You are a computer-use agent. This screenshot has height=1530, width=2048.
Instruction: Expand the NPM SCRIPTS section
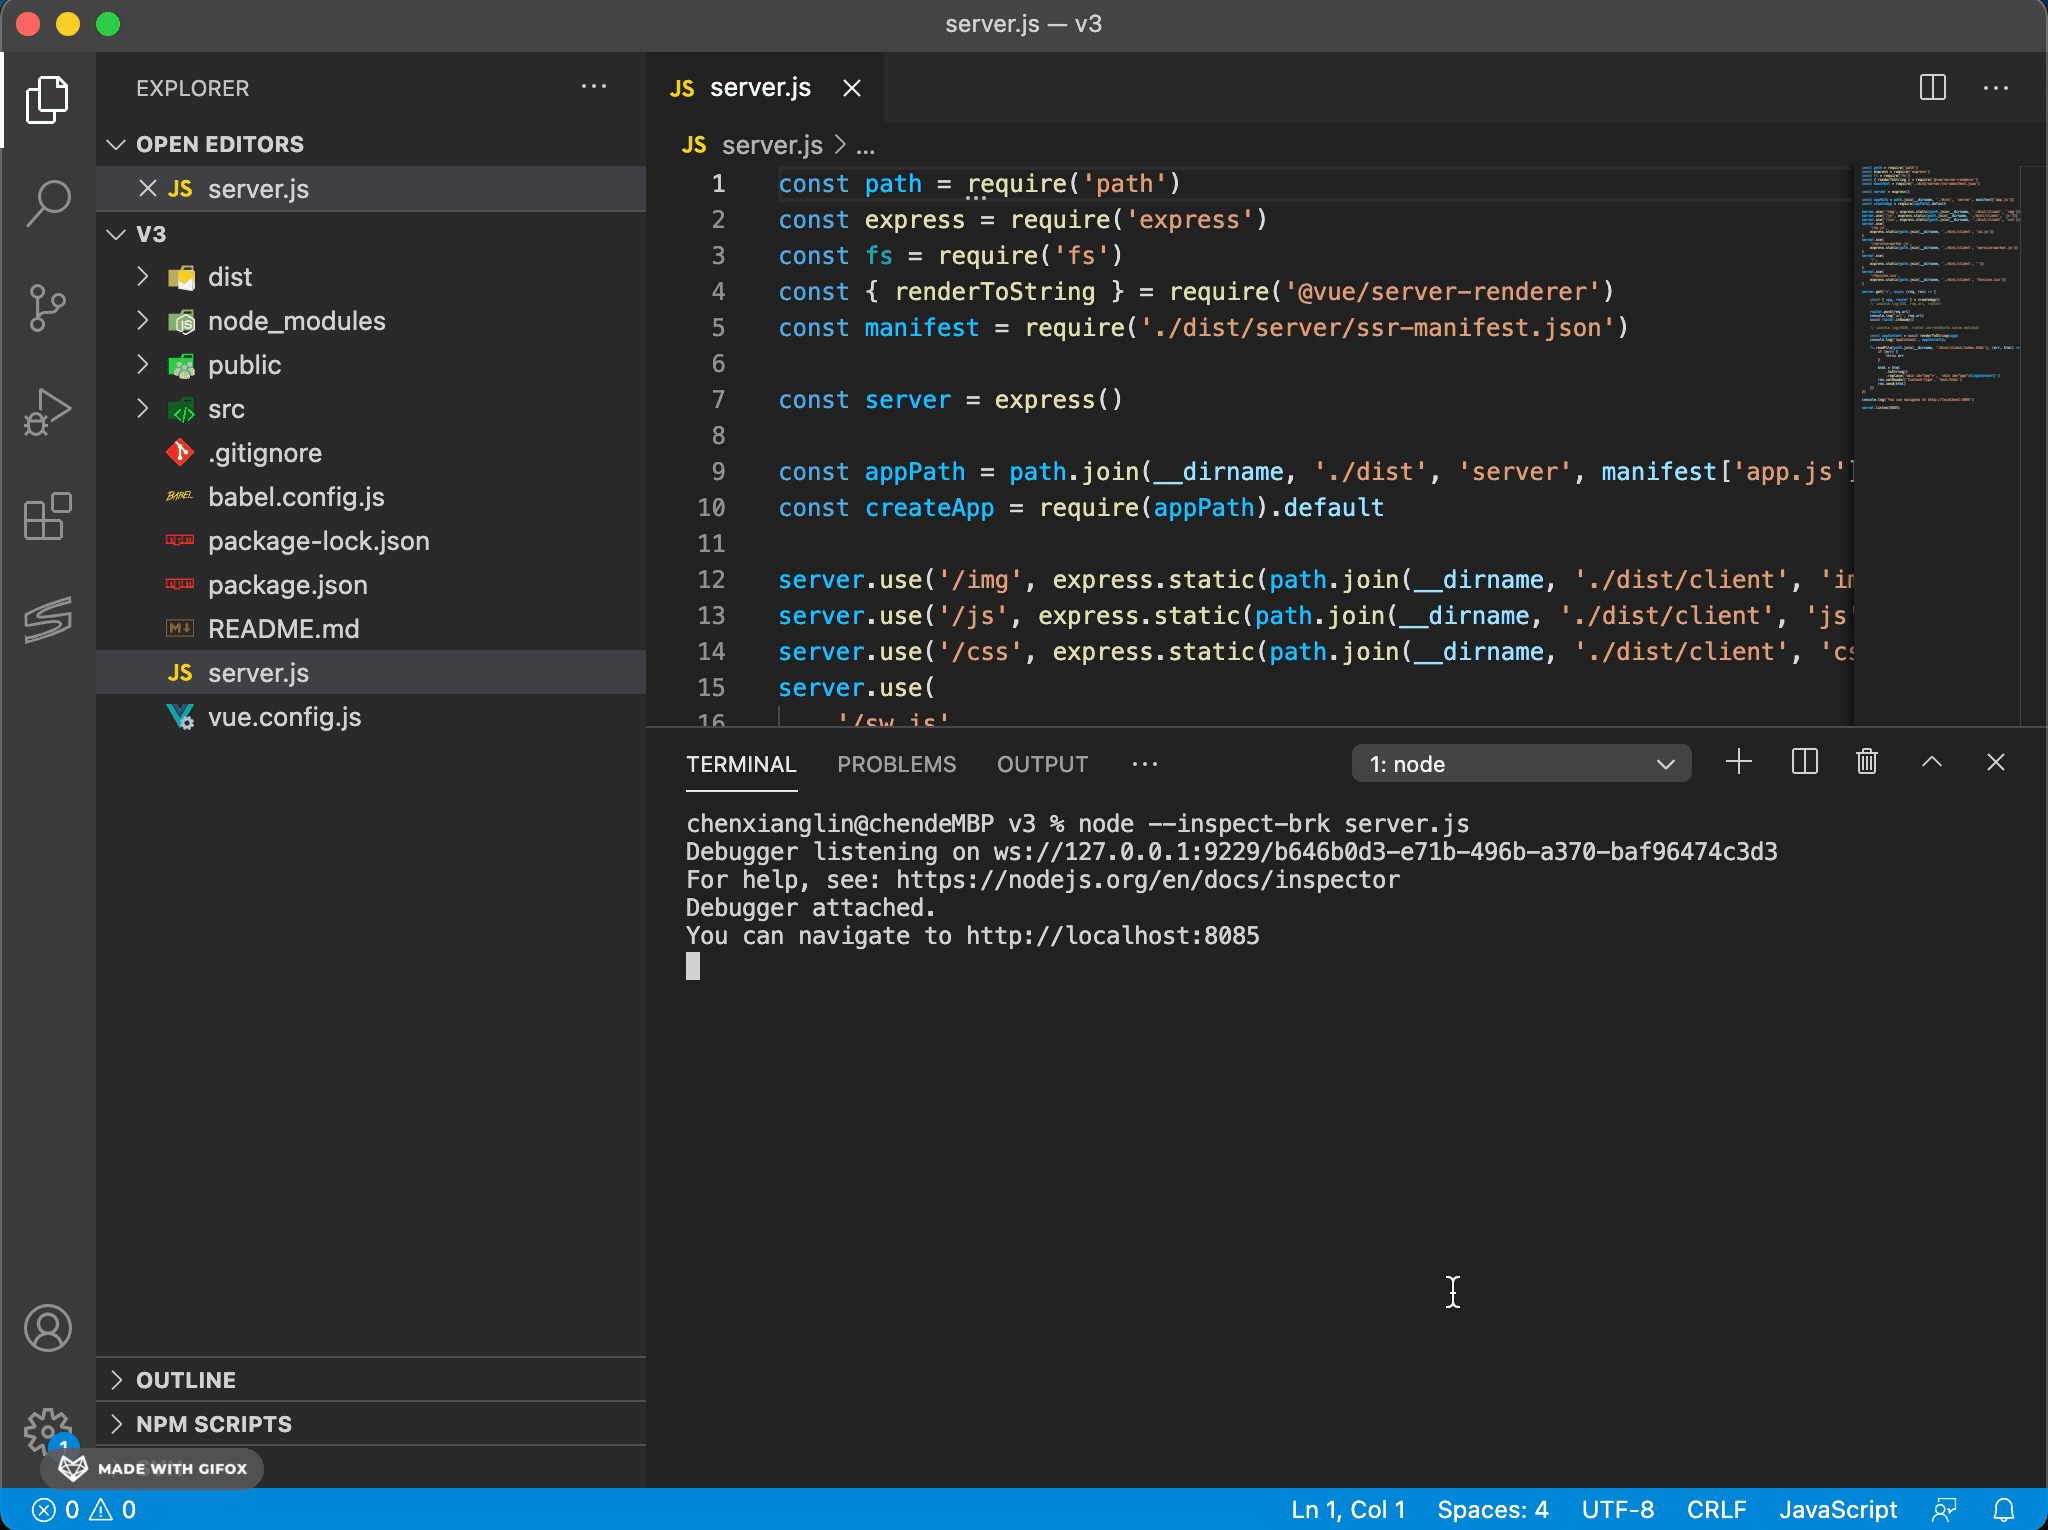click(214, 1424)
